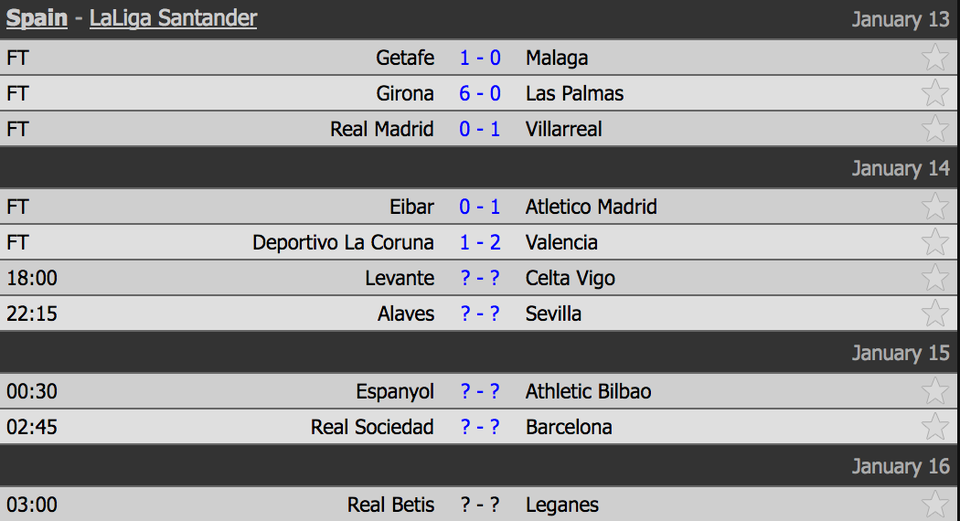Open the Getafe 1 - 0 score details
The image size is (960, 521).
point(480,58)
